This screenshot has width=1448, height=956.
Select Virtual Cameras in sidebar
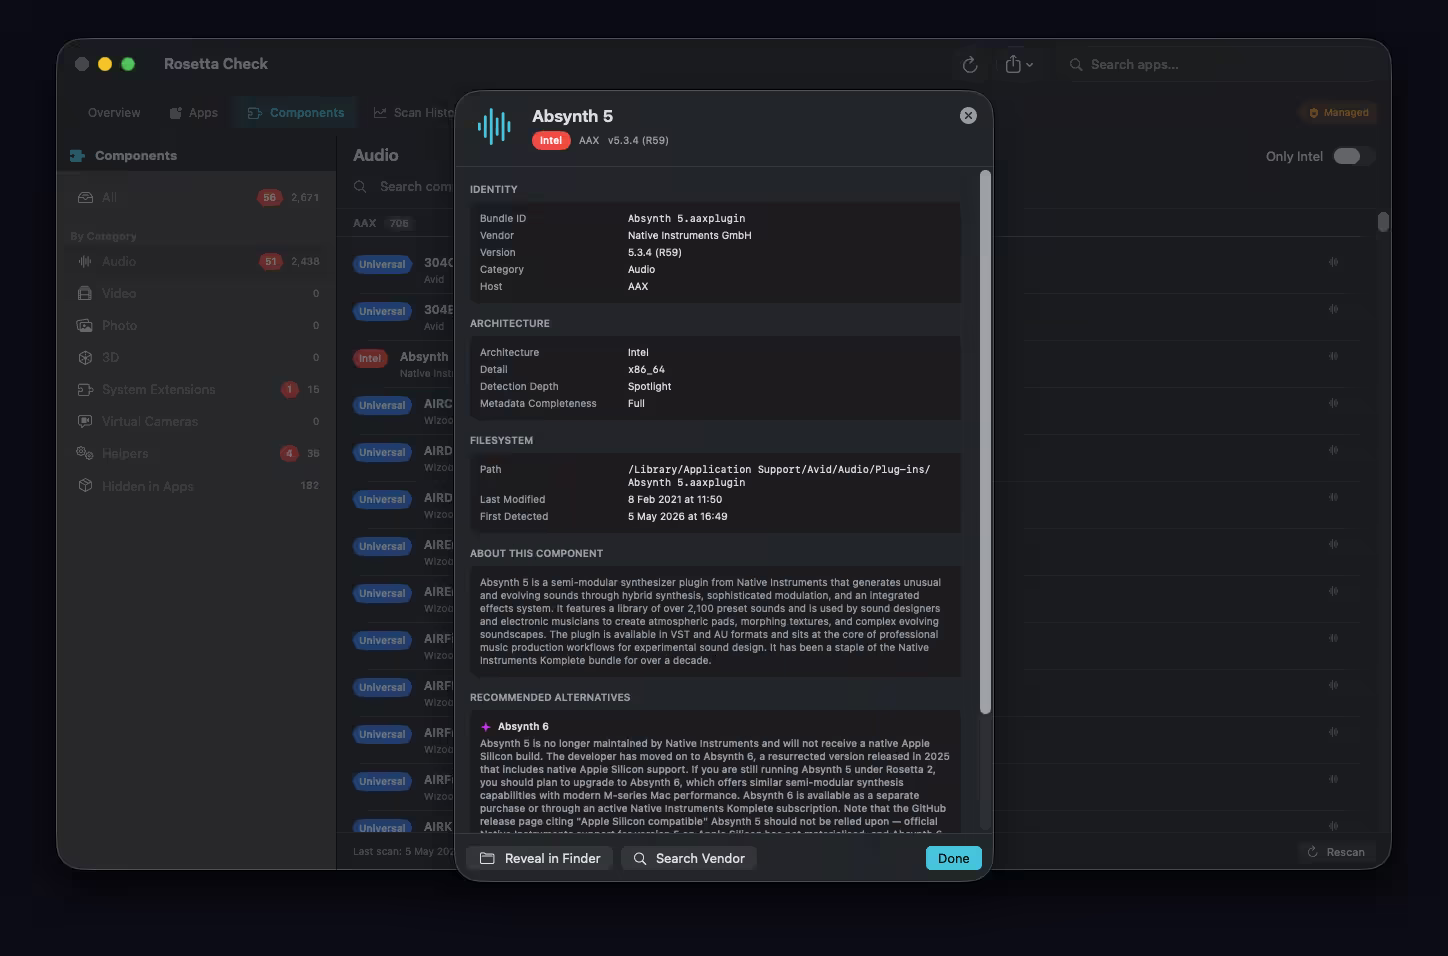198,422
